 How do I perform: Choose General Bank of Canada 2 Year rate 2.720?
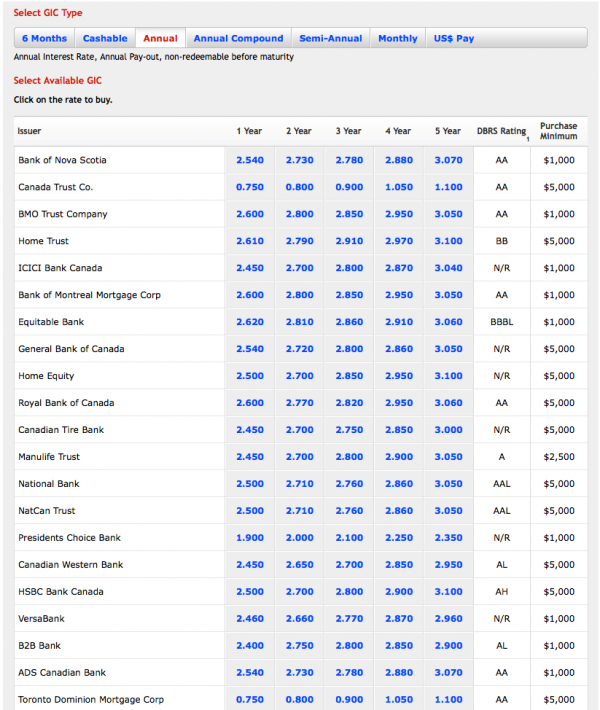click(300, 349)
